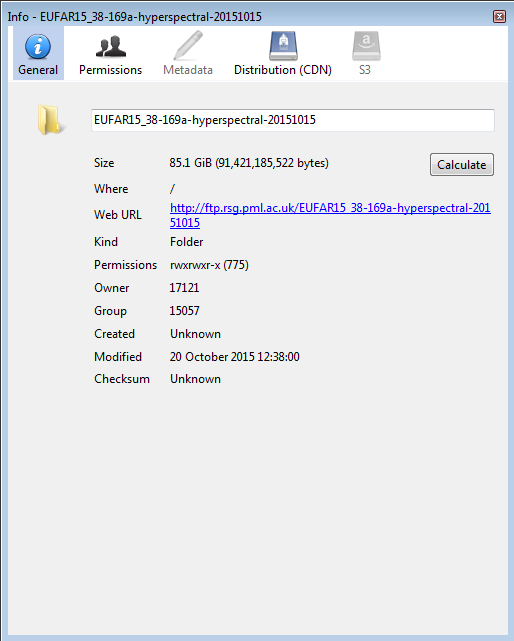Focus the folder name text field

[x=293, y=120]
